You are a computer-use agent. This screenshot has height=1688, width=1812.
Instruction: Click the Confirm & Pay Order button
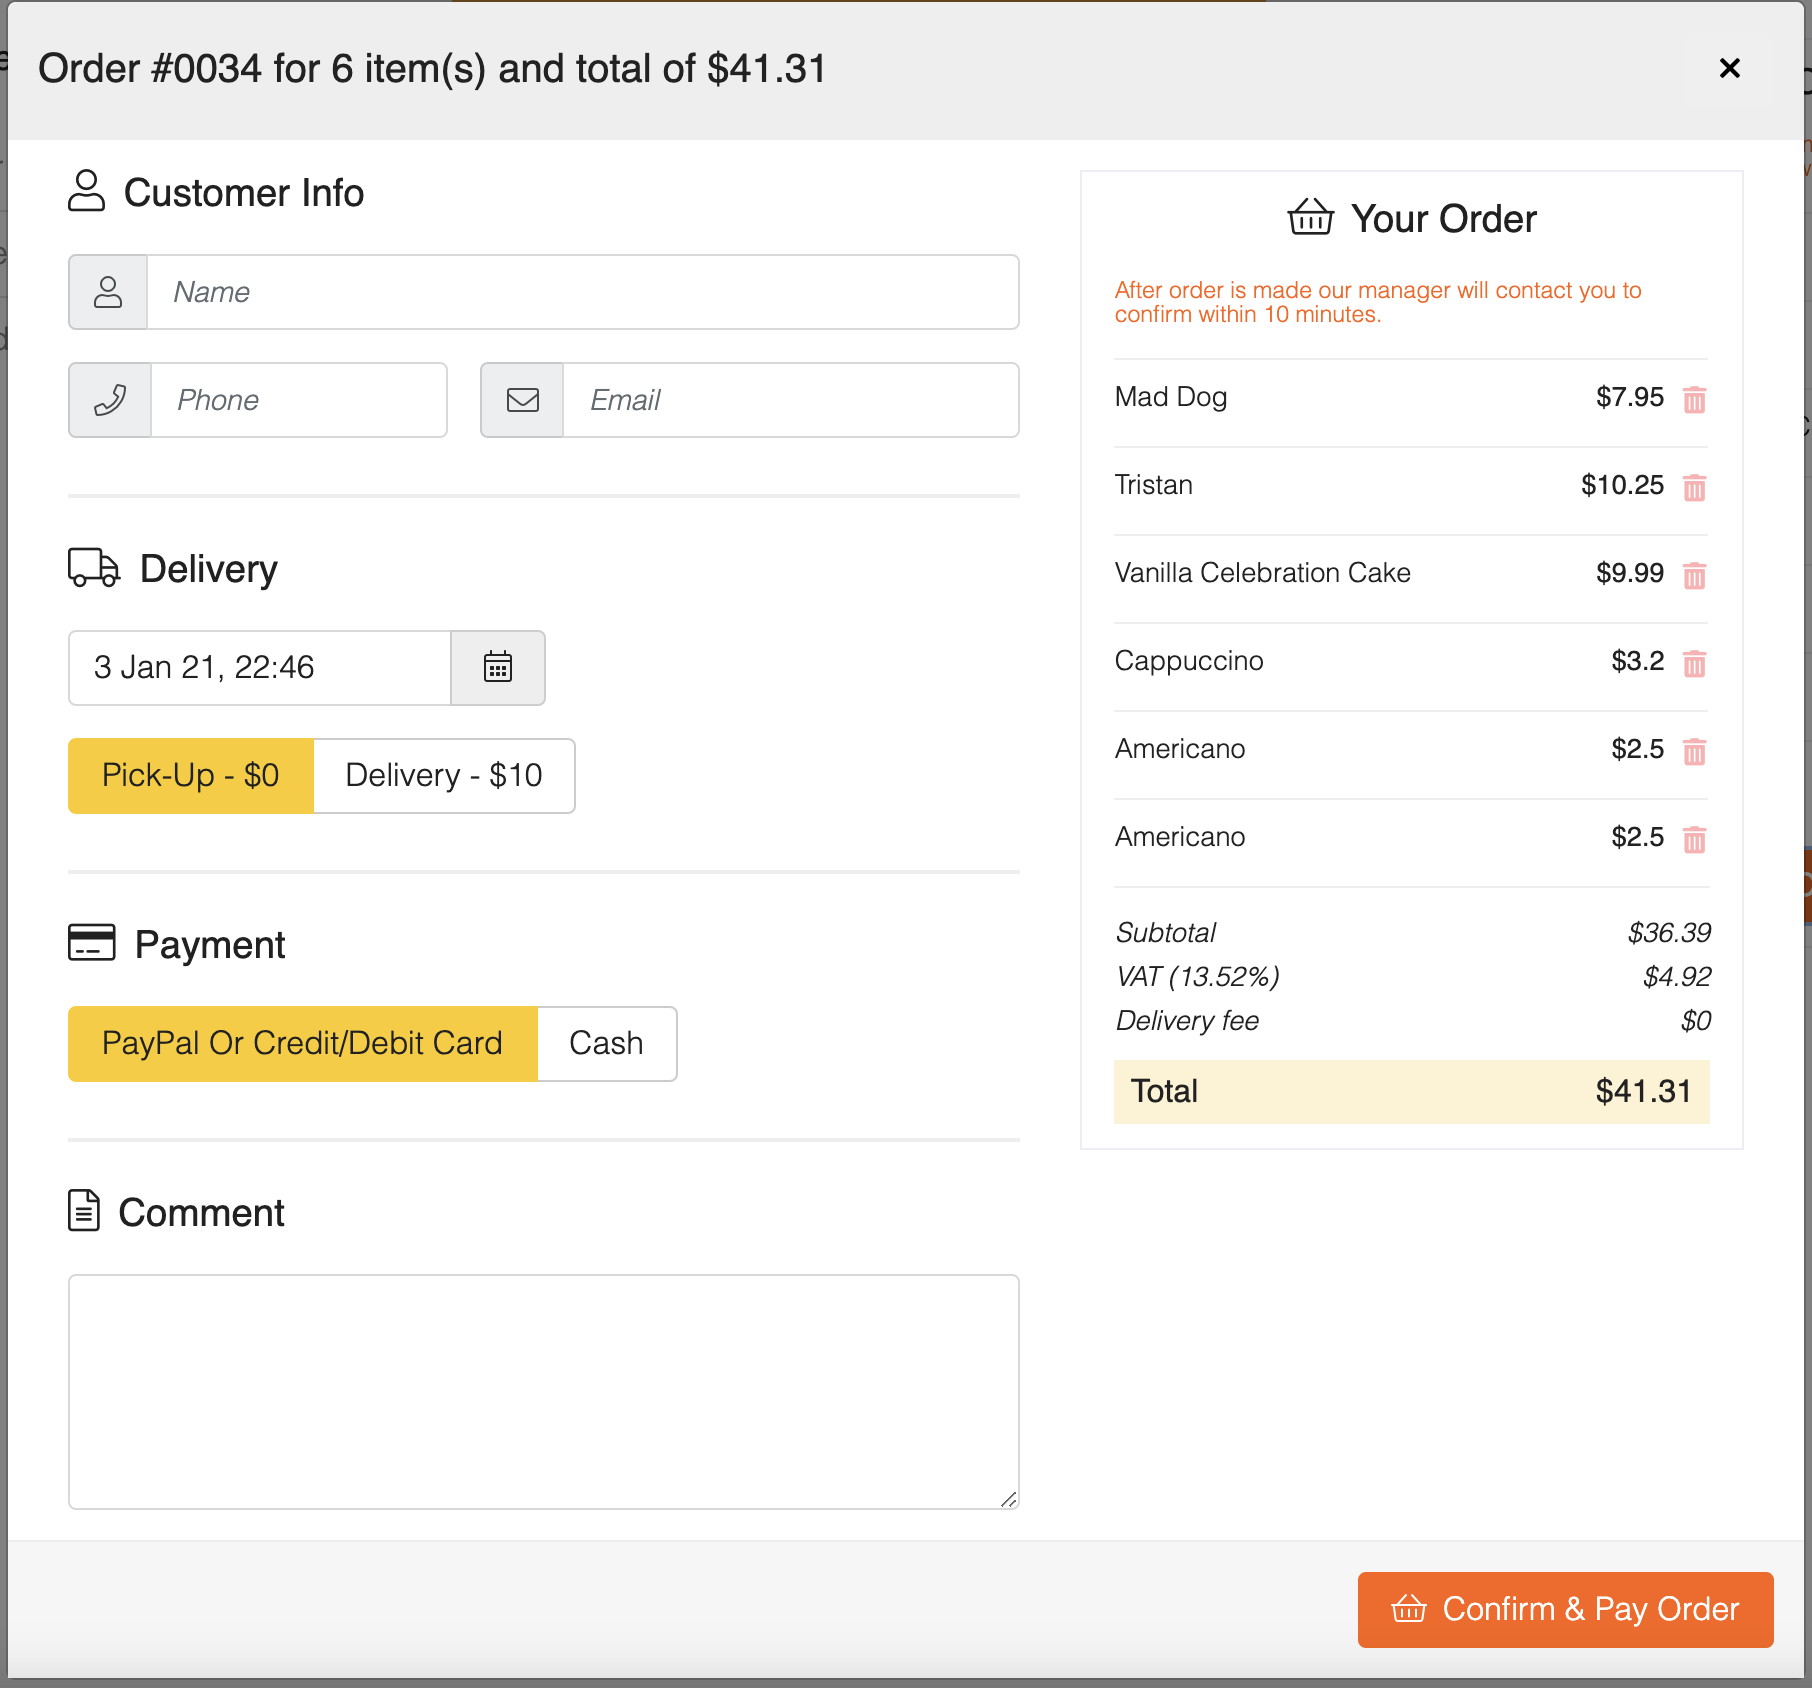[x=1565, y=1609]
